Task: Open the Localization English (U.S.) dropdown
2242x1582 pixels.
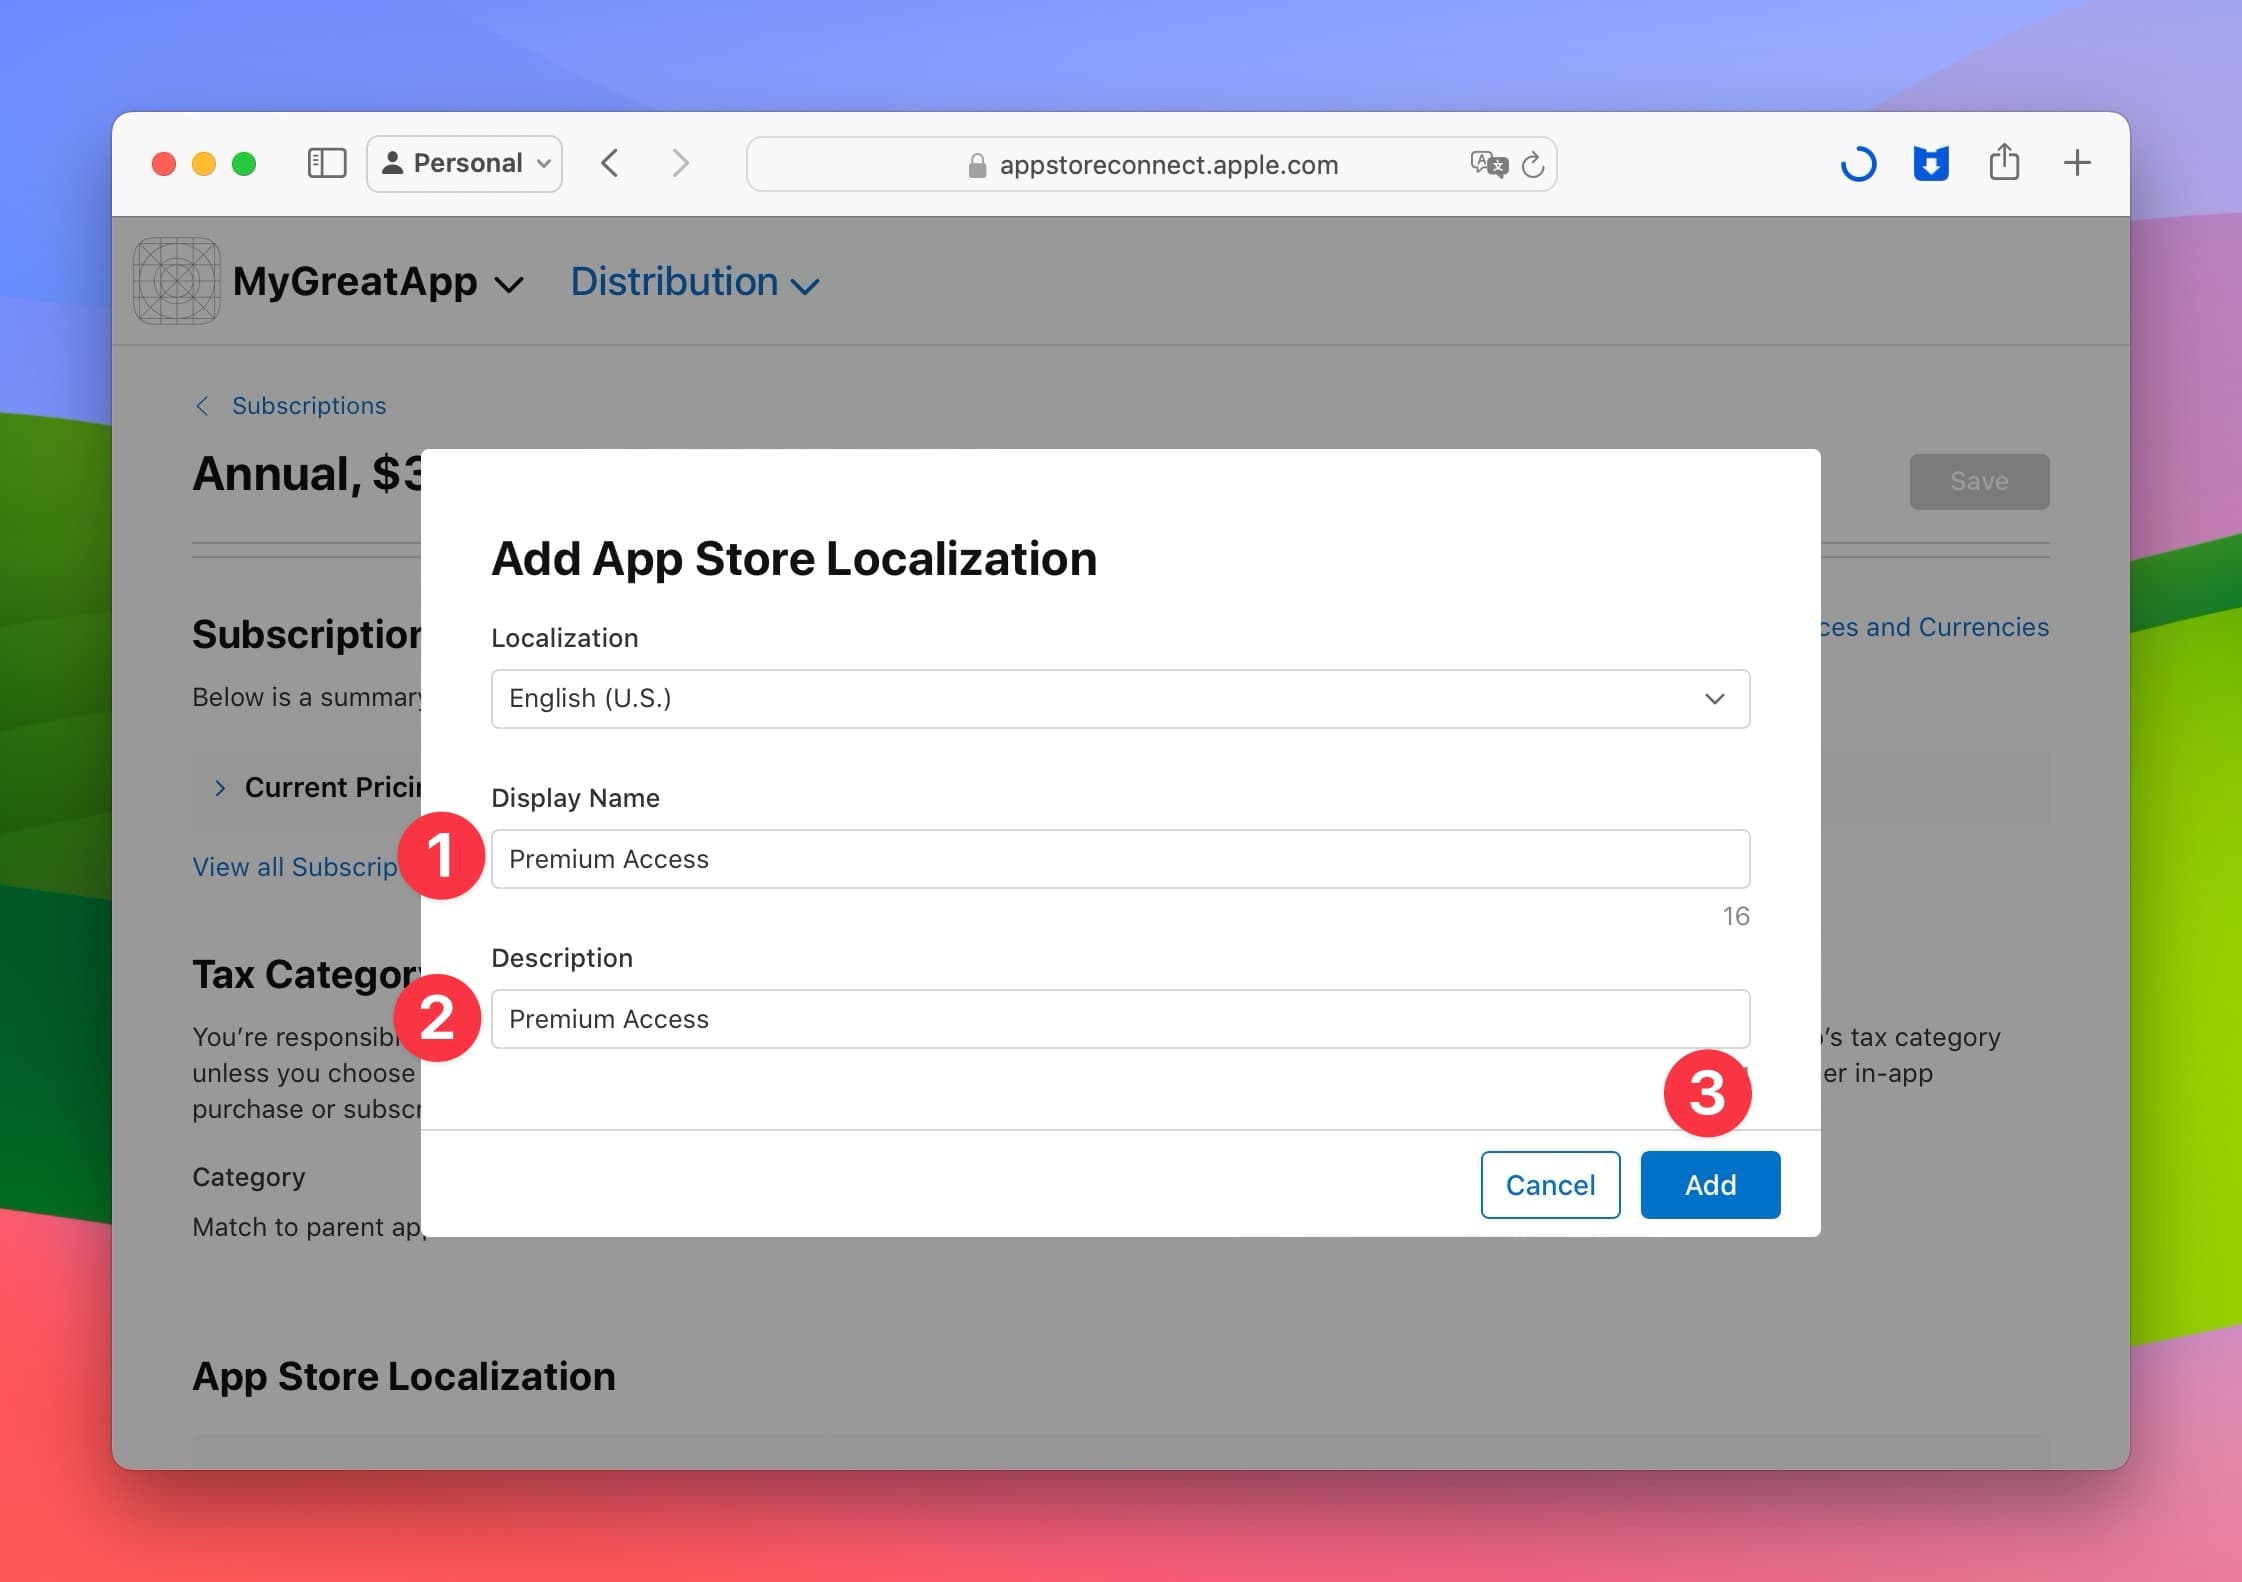Action: (1120, 699)
